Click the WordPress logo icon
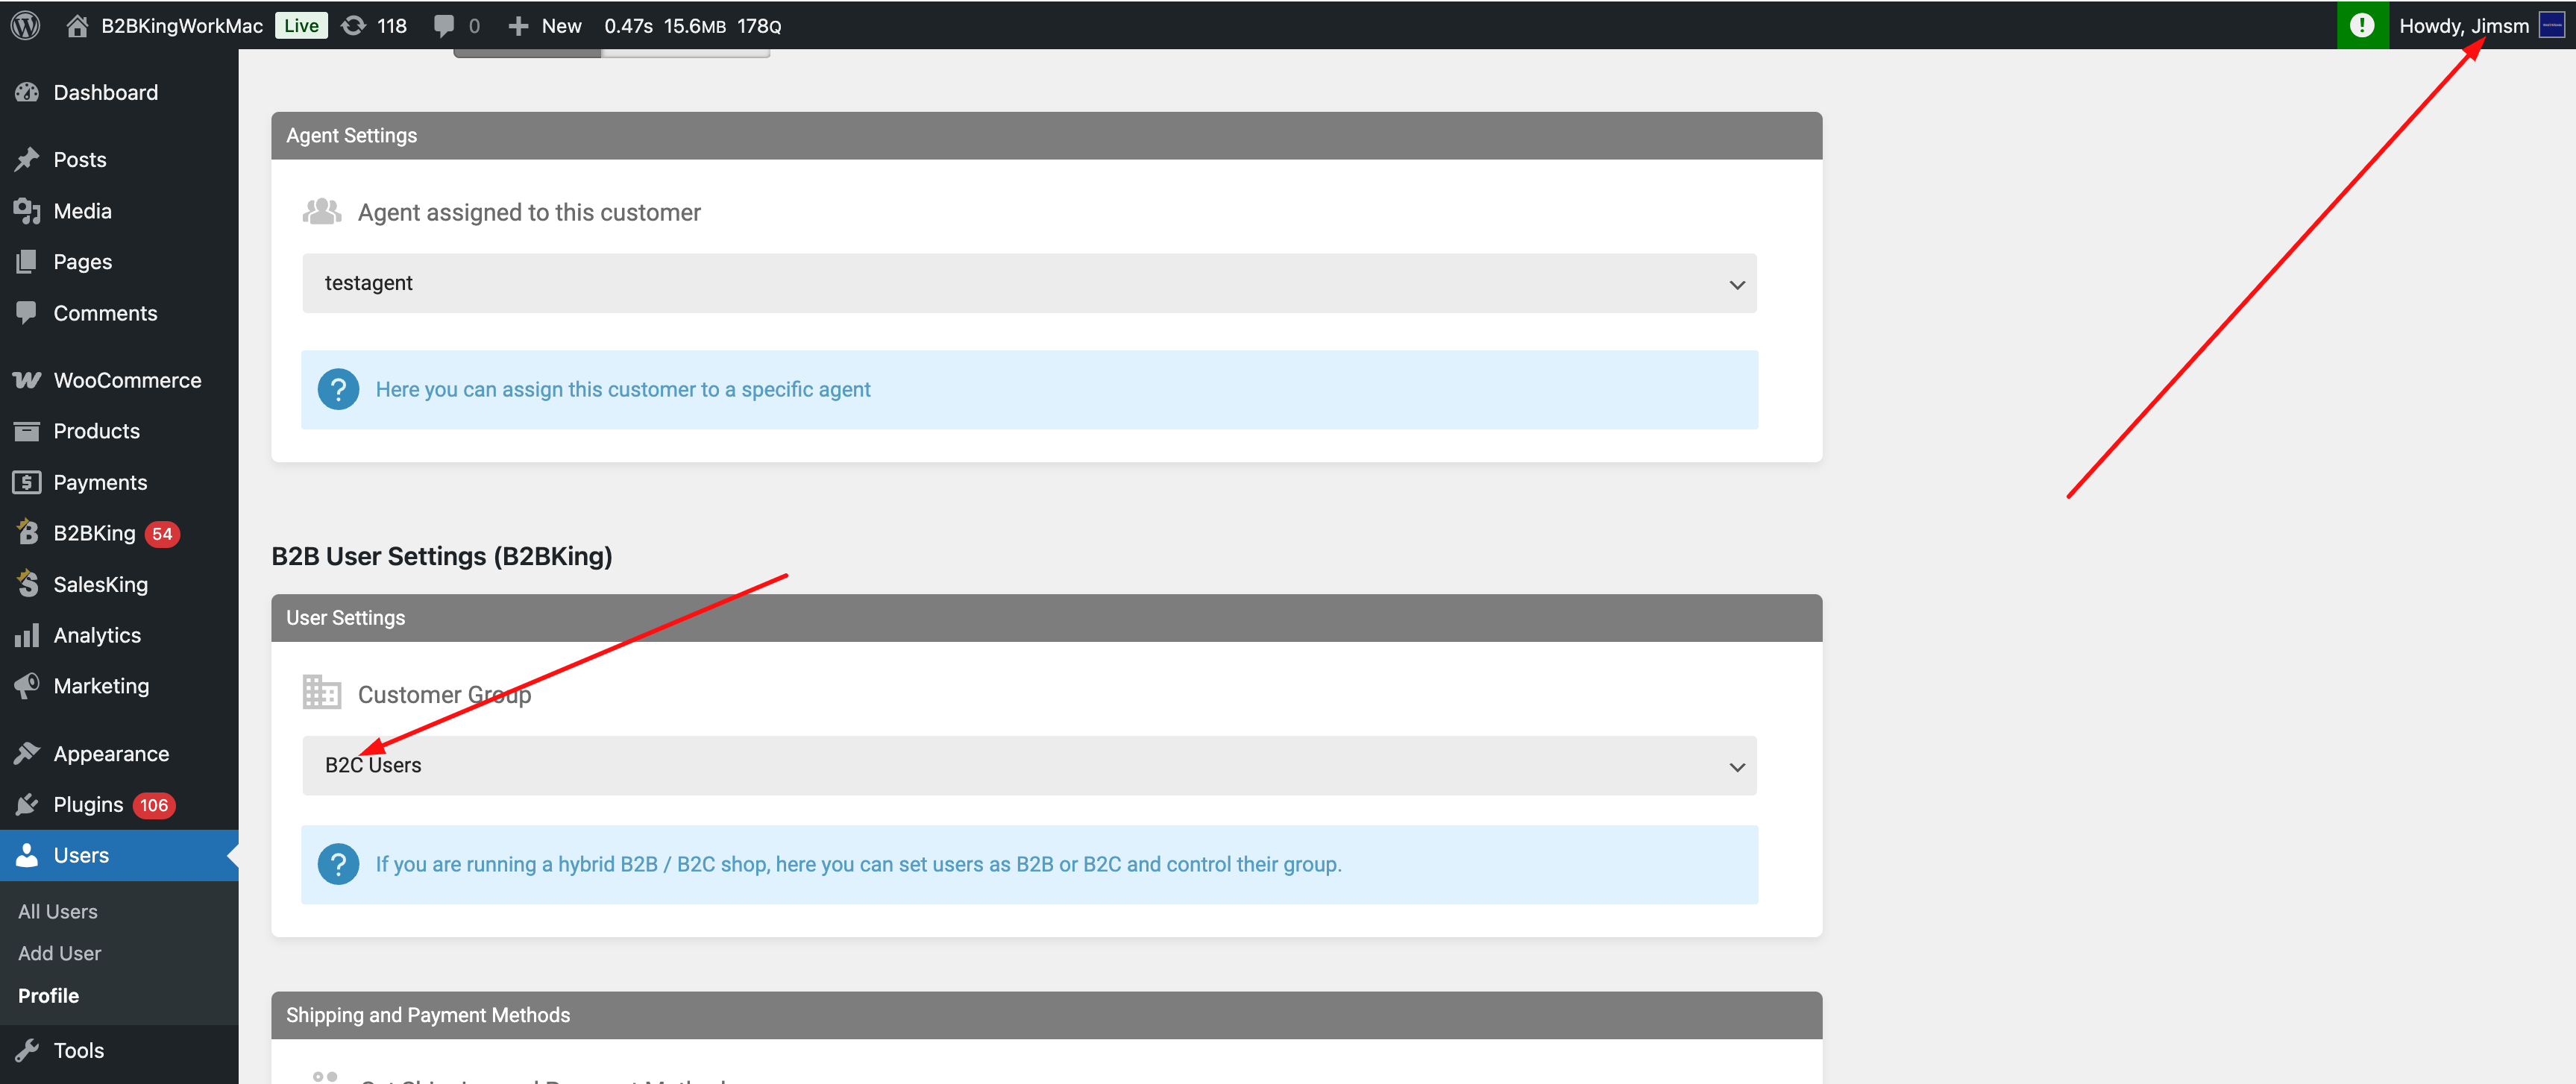Image resolution: width=2576 pixels, height=1084 pixels. pyautogui.click(x=26, y=25)
